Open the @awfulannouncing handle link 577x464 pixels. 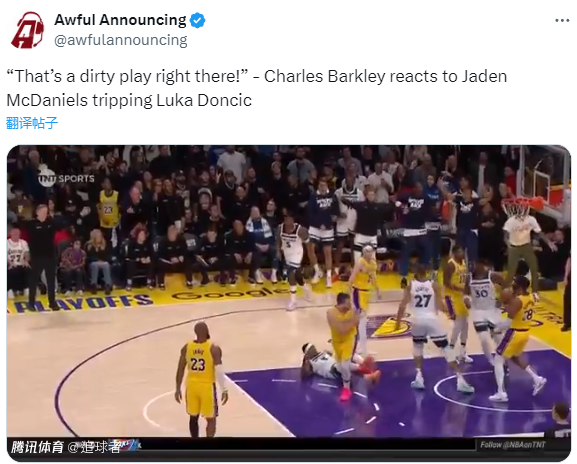[x=121, y=40]
